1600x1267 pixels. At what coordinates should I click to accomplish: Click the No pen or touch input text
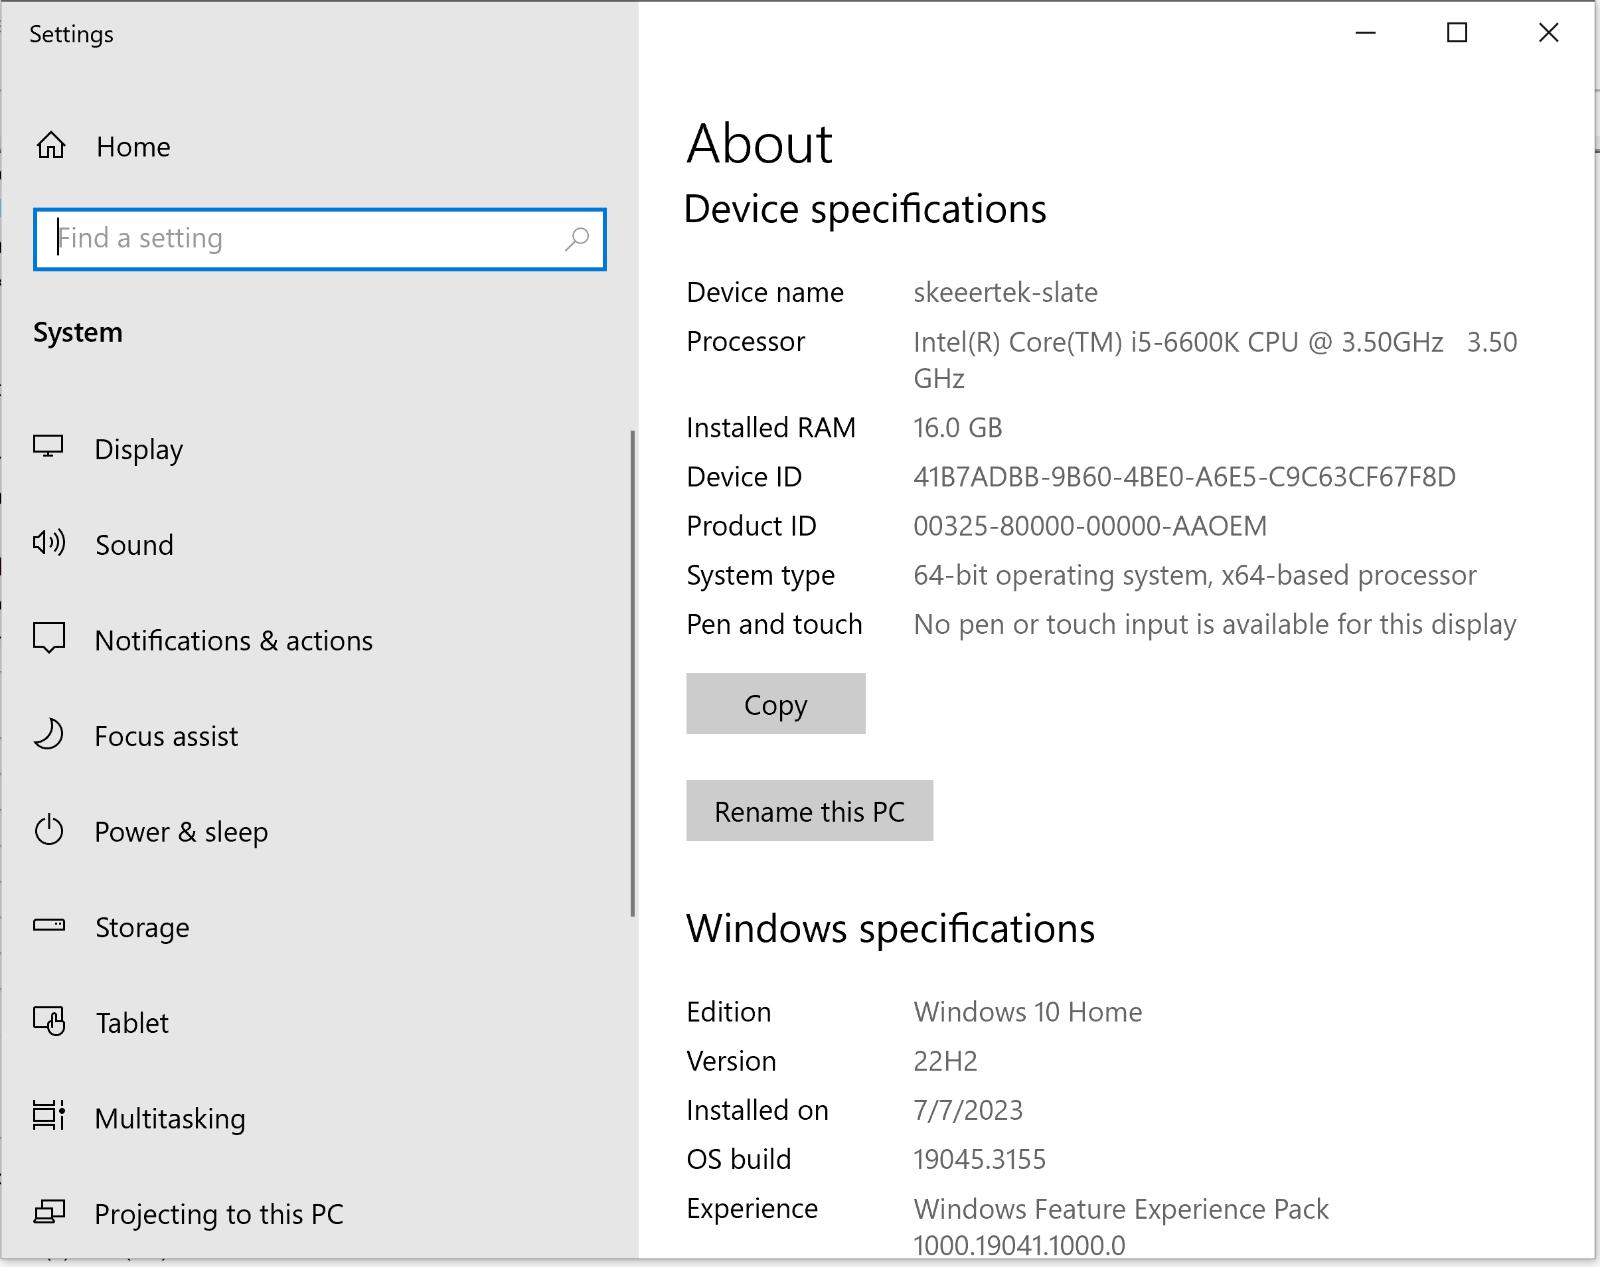1215,625
